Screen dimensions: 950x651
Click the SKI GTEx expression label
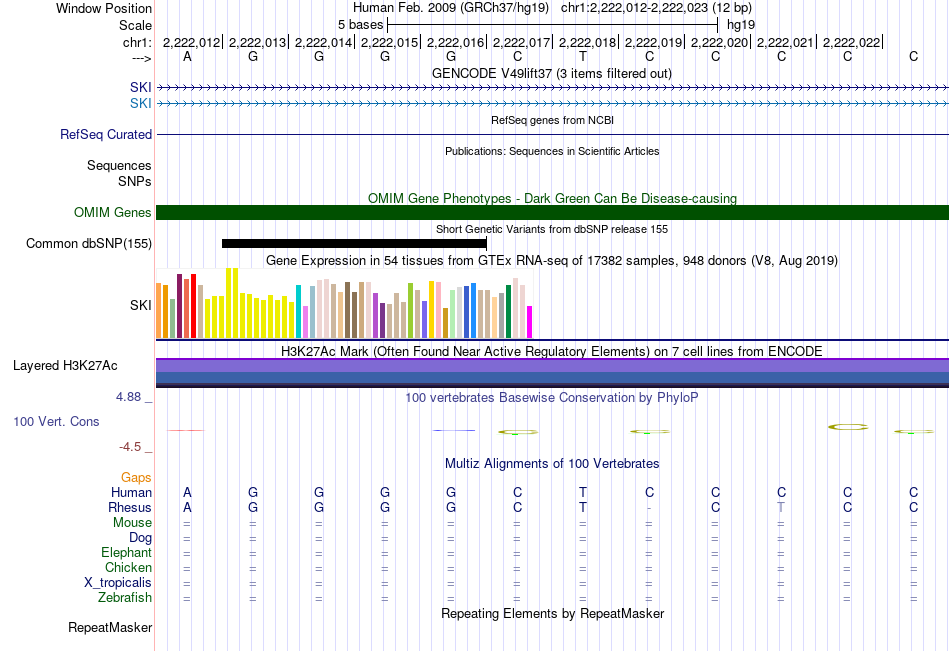point(141,305)
